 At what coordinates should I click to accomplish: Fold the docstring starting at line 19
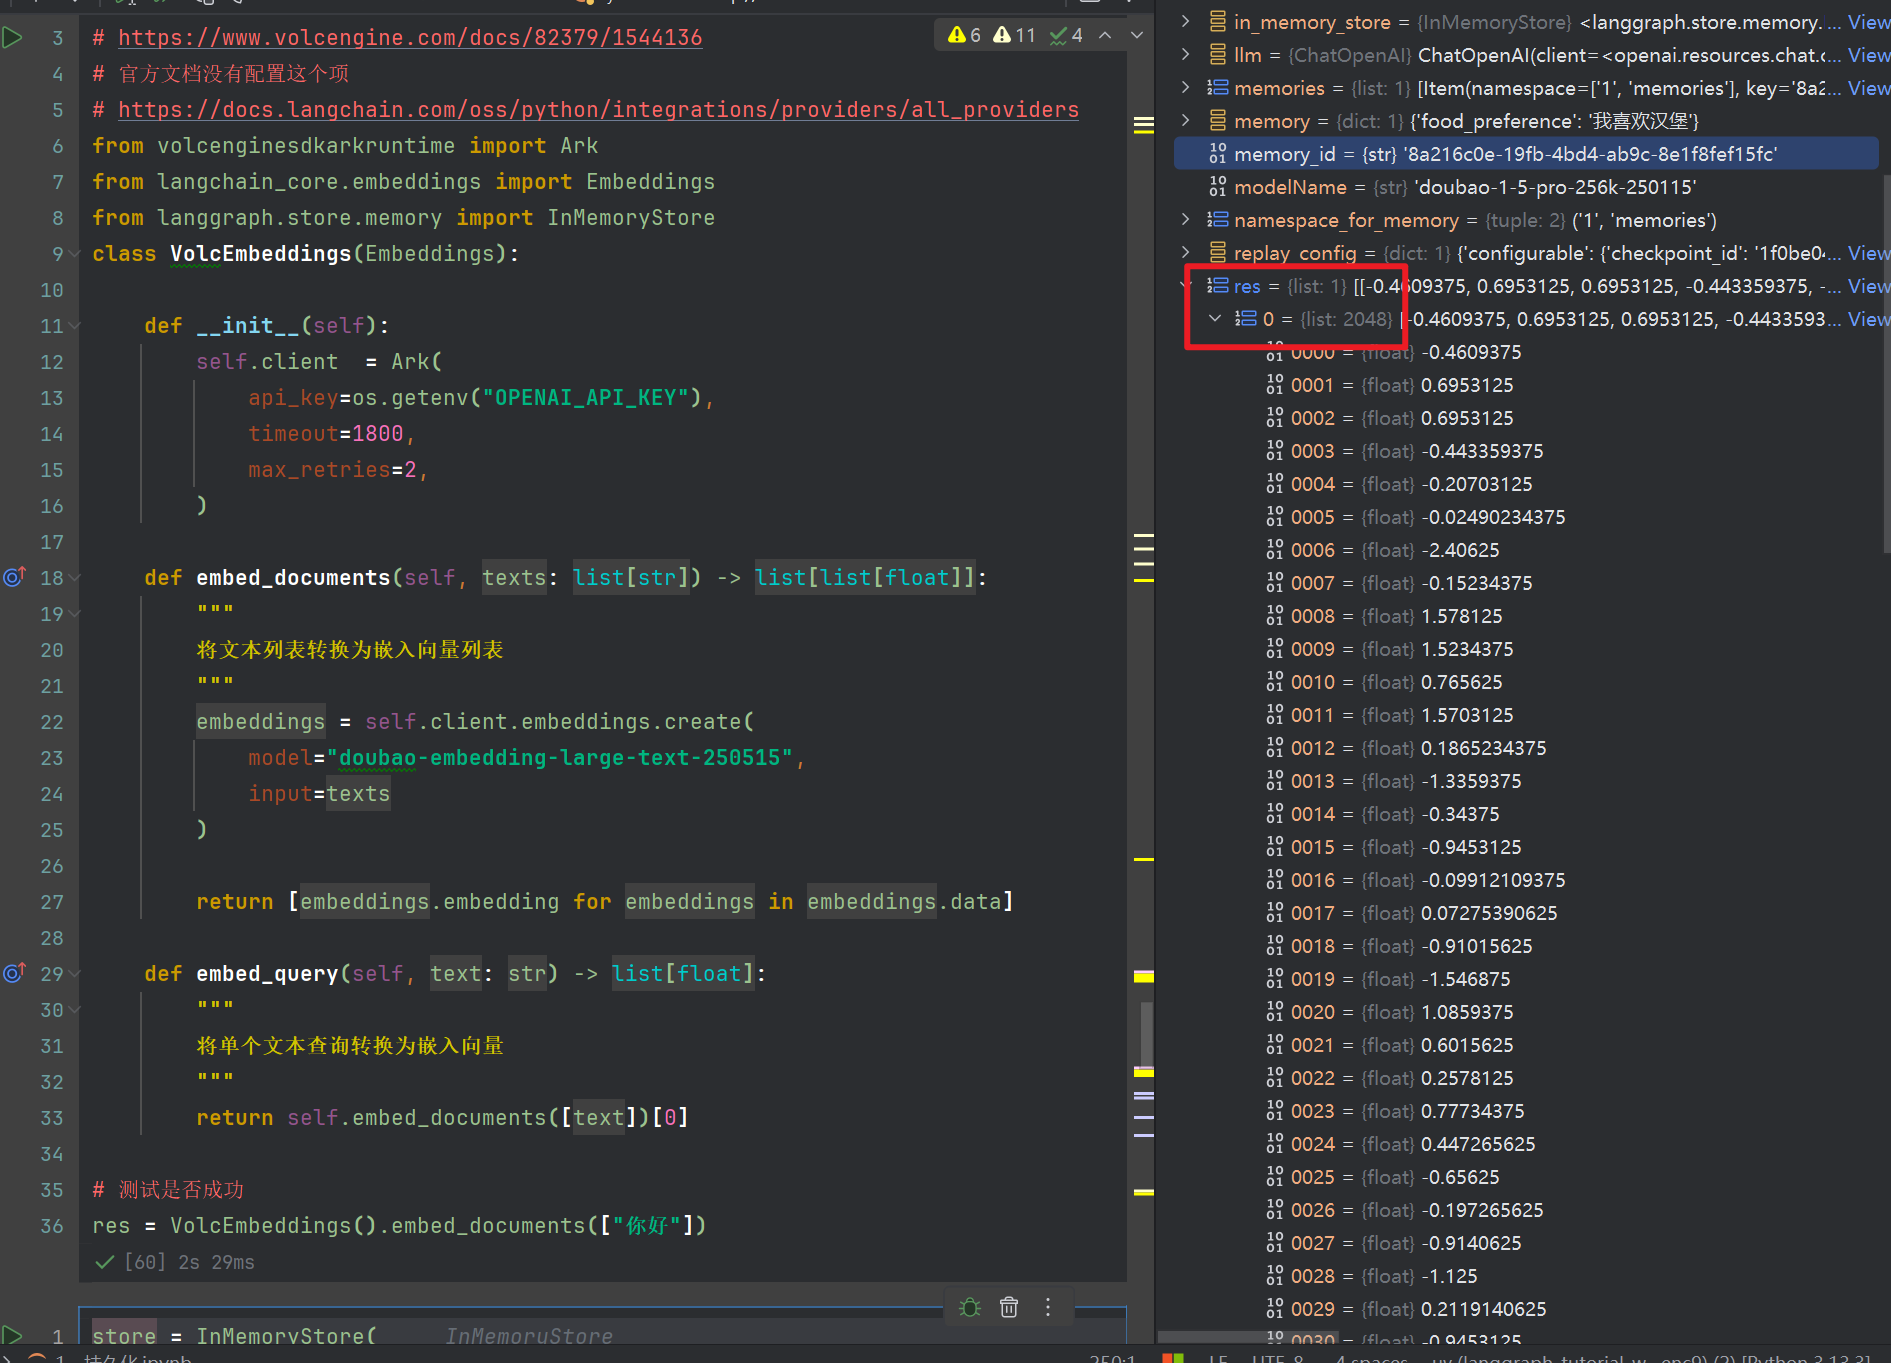tap(74, 614)
